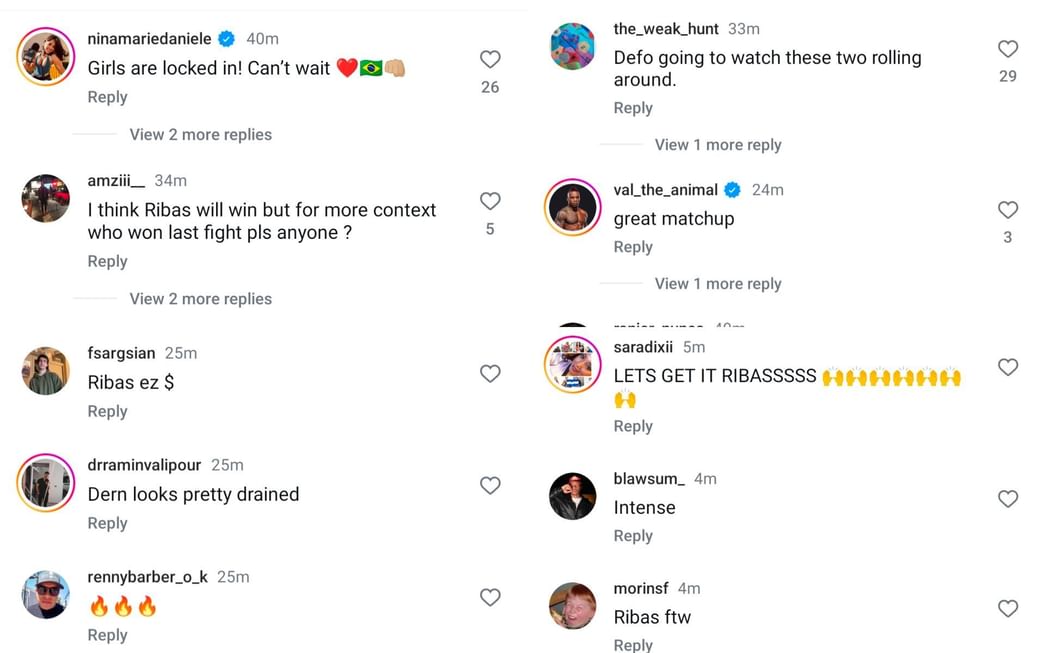Like the "Dern looks pretty drained" comment

(490, 485)
